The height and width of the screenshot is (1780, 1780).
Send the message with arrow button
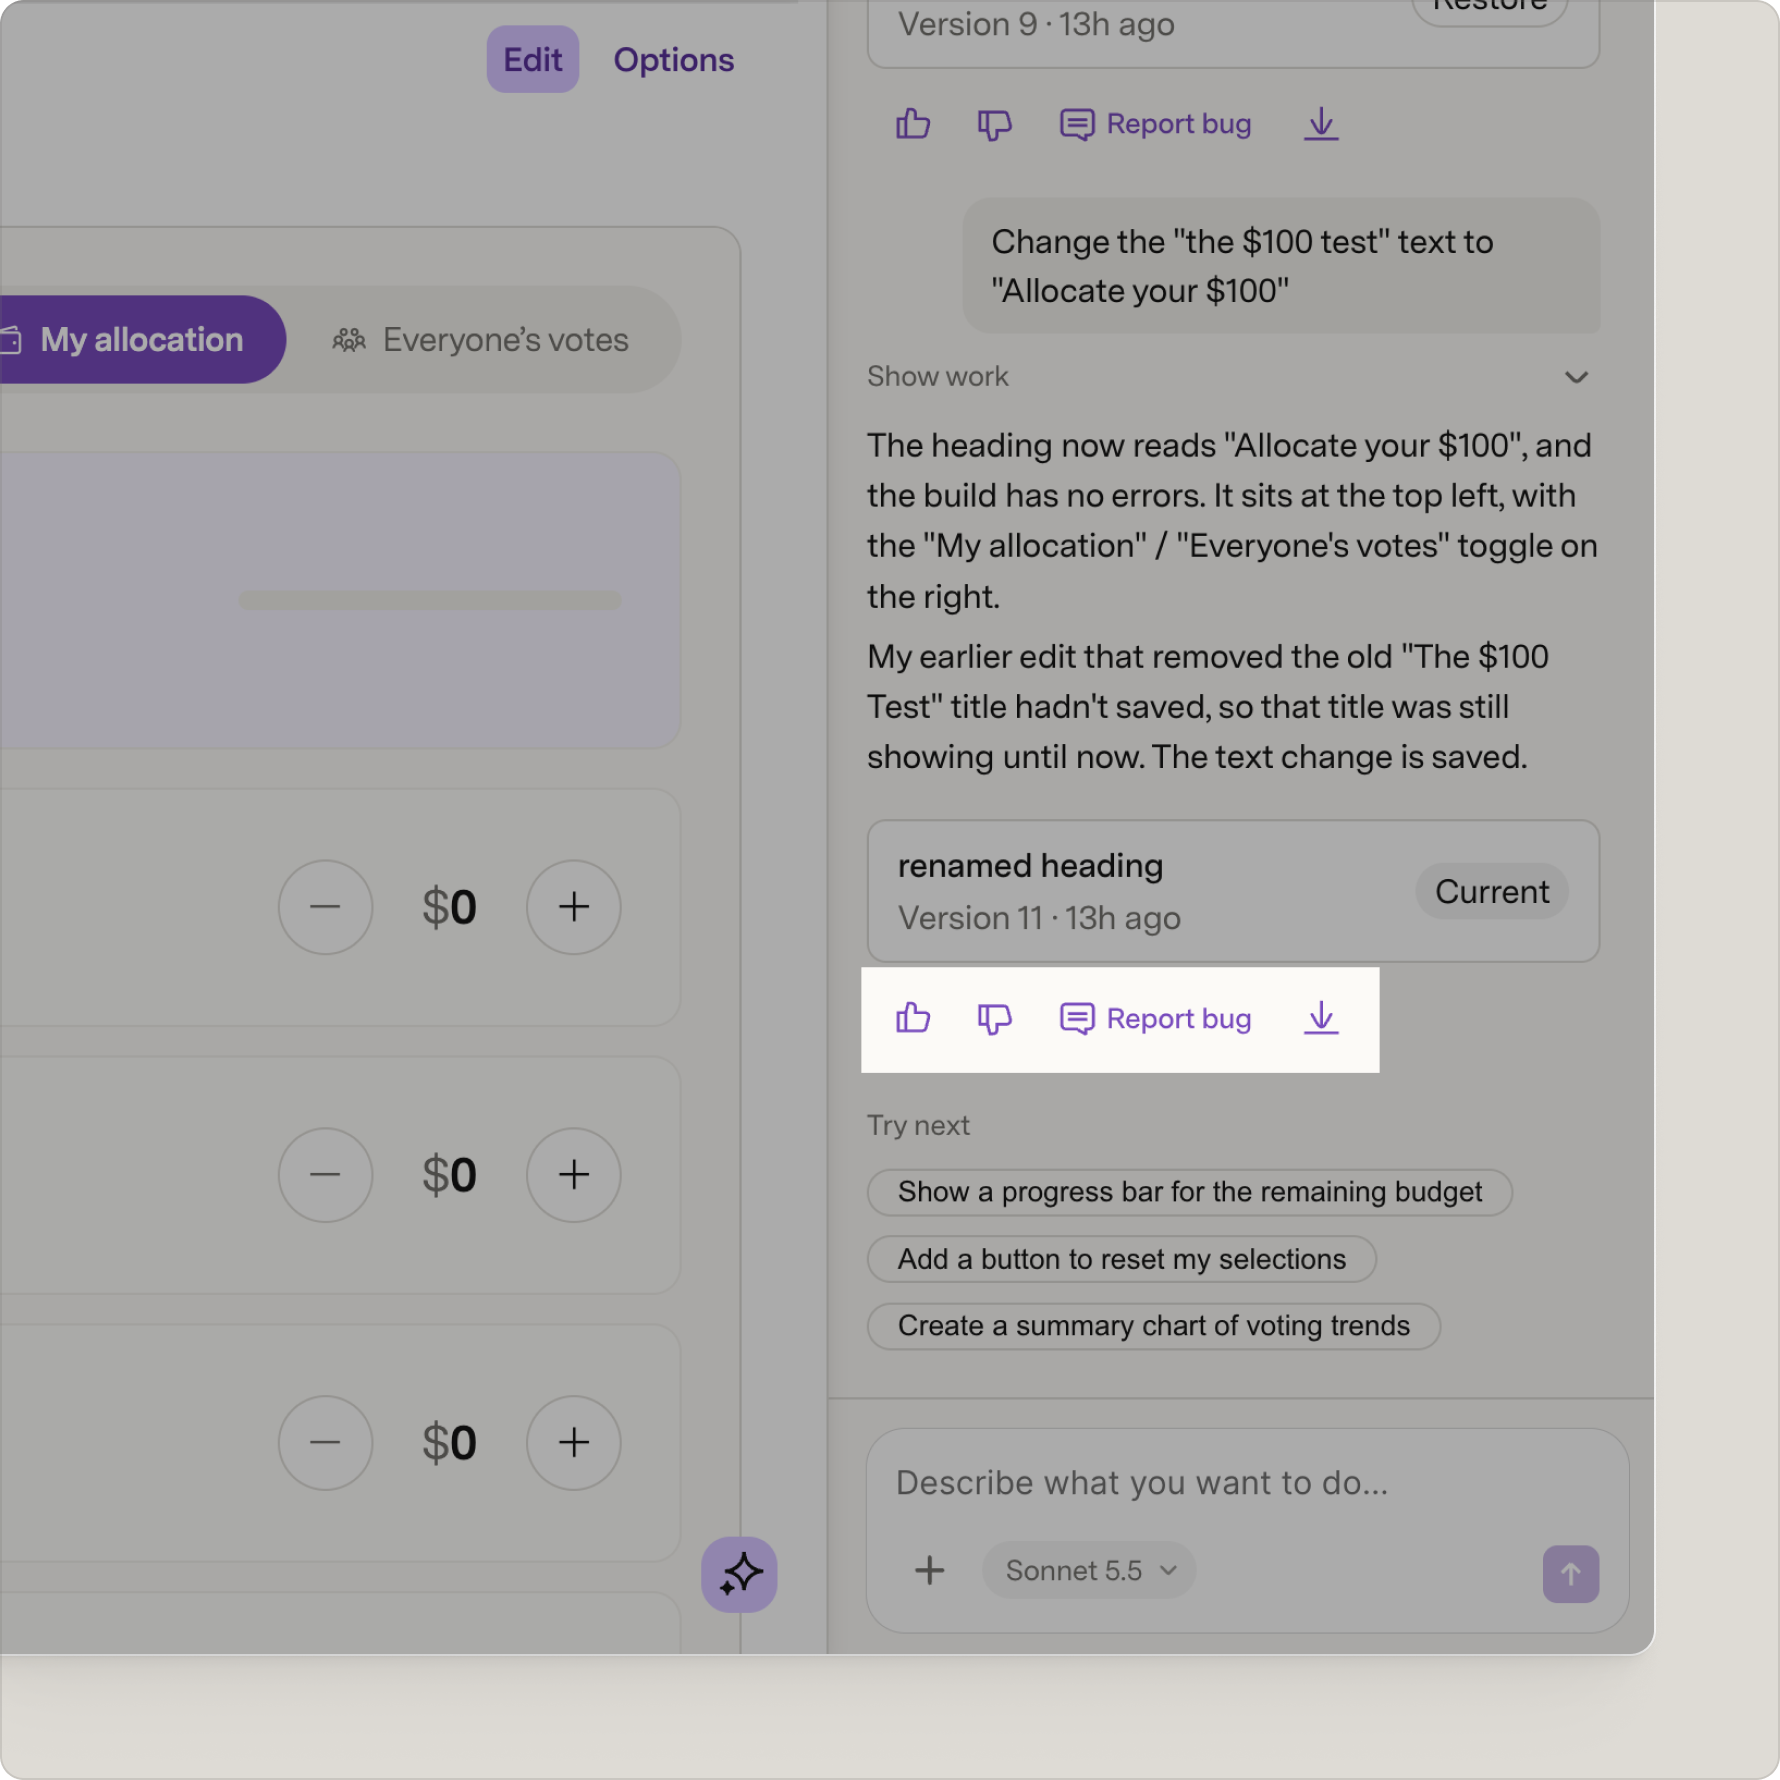click(1570, 1574)
